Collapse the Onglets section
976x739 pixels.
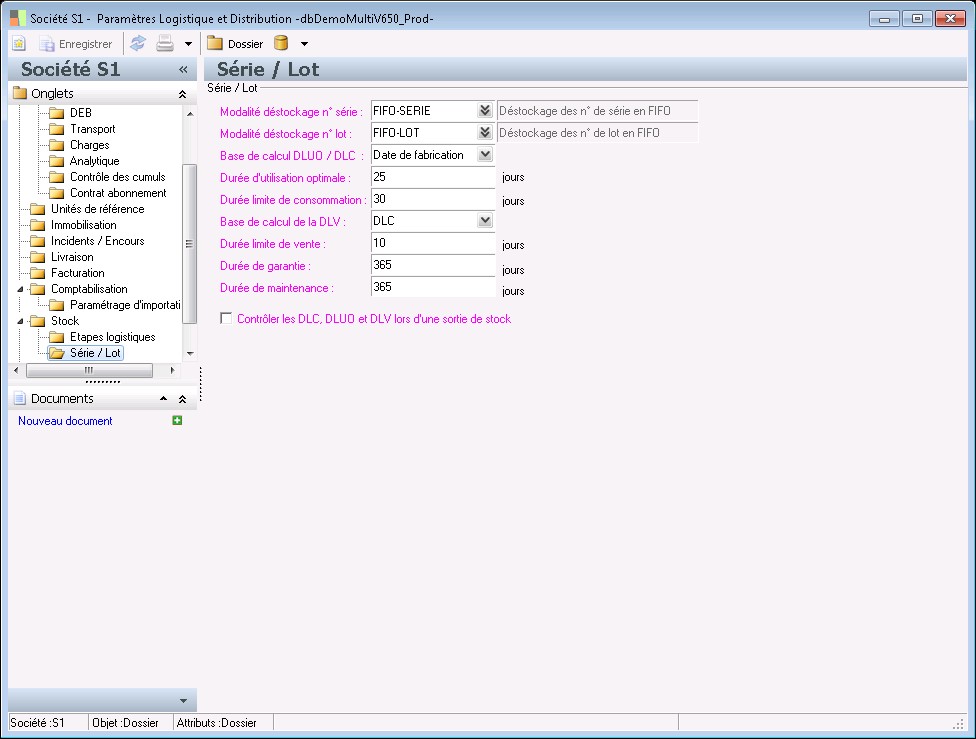(182, 94)
